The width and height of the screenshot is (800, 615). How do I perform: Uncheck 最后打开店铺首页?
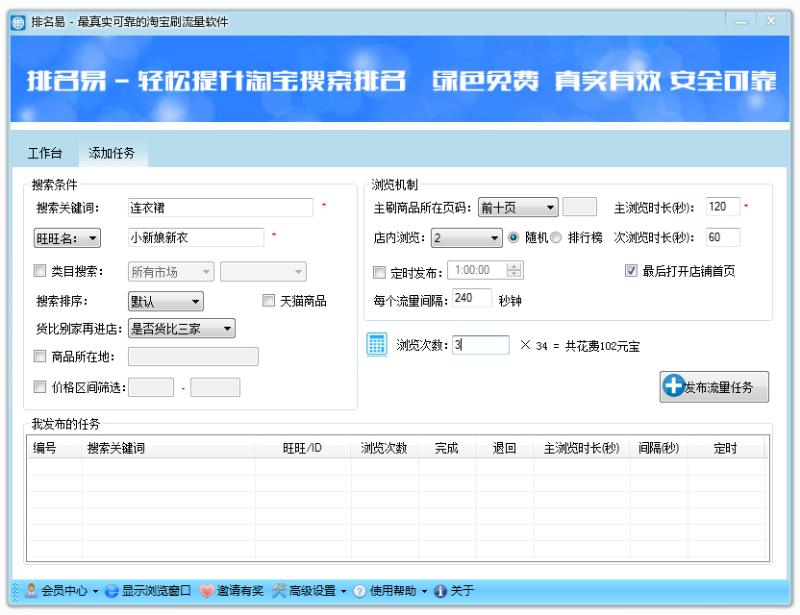click(631, 270)
